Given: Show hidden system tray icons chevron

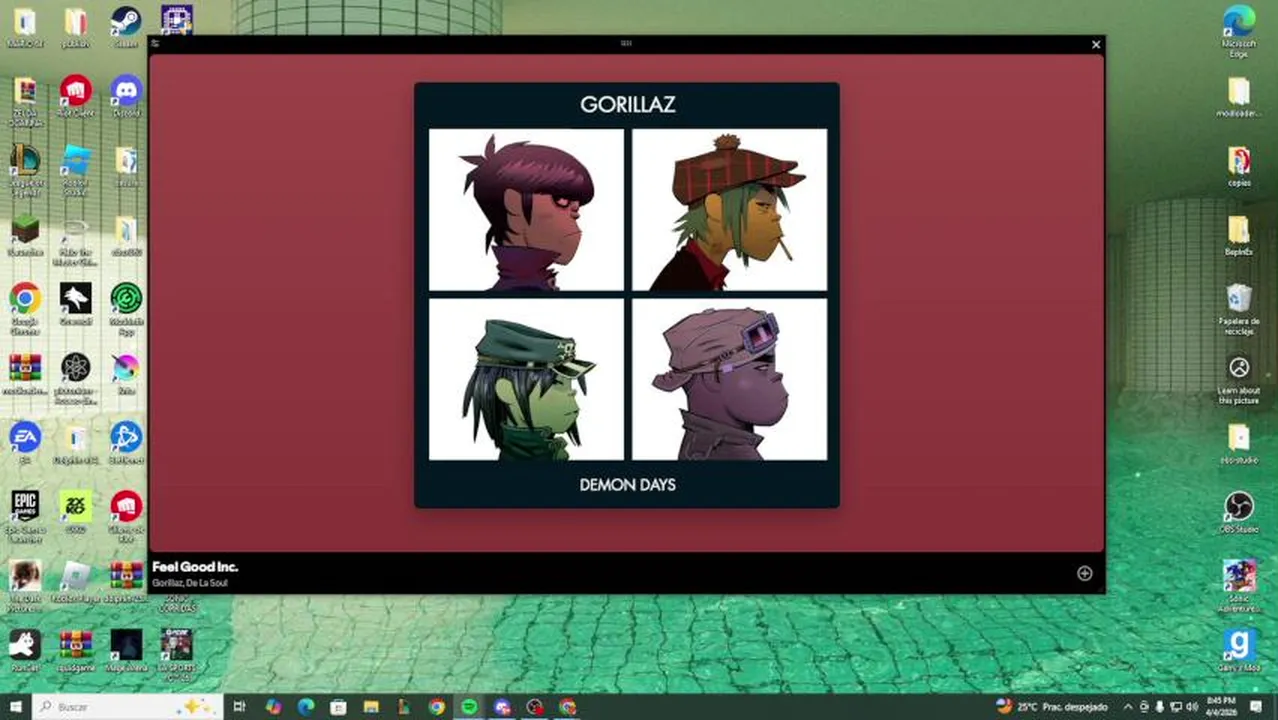Looking at the screenshot, I should pyautogui.click(x=1129, y=706).
